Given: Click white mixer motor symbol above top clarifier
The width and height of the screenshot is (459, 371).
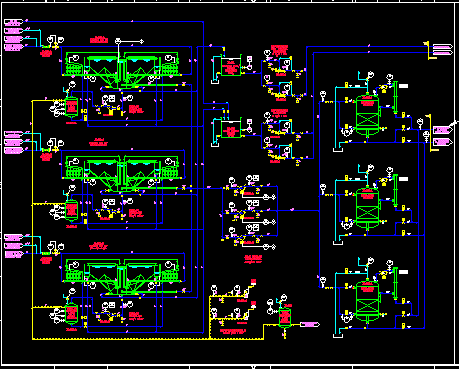Looking at the screenshot, I should [118, 41].
